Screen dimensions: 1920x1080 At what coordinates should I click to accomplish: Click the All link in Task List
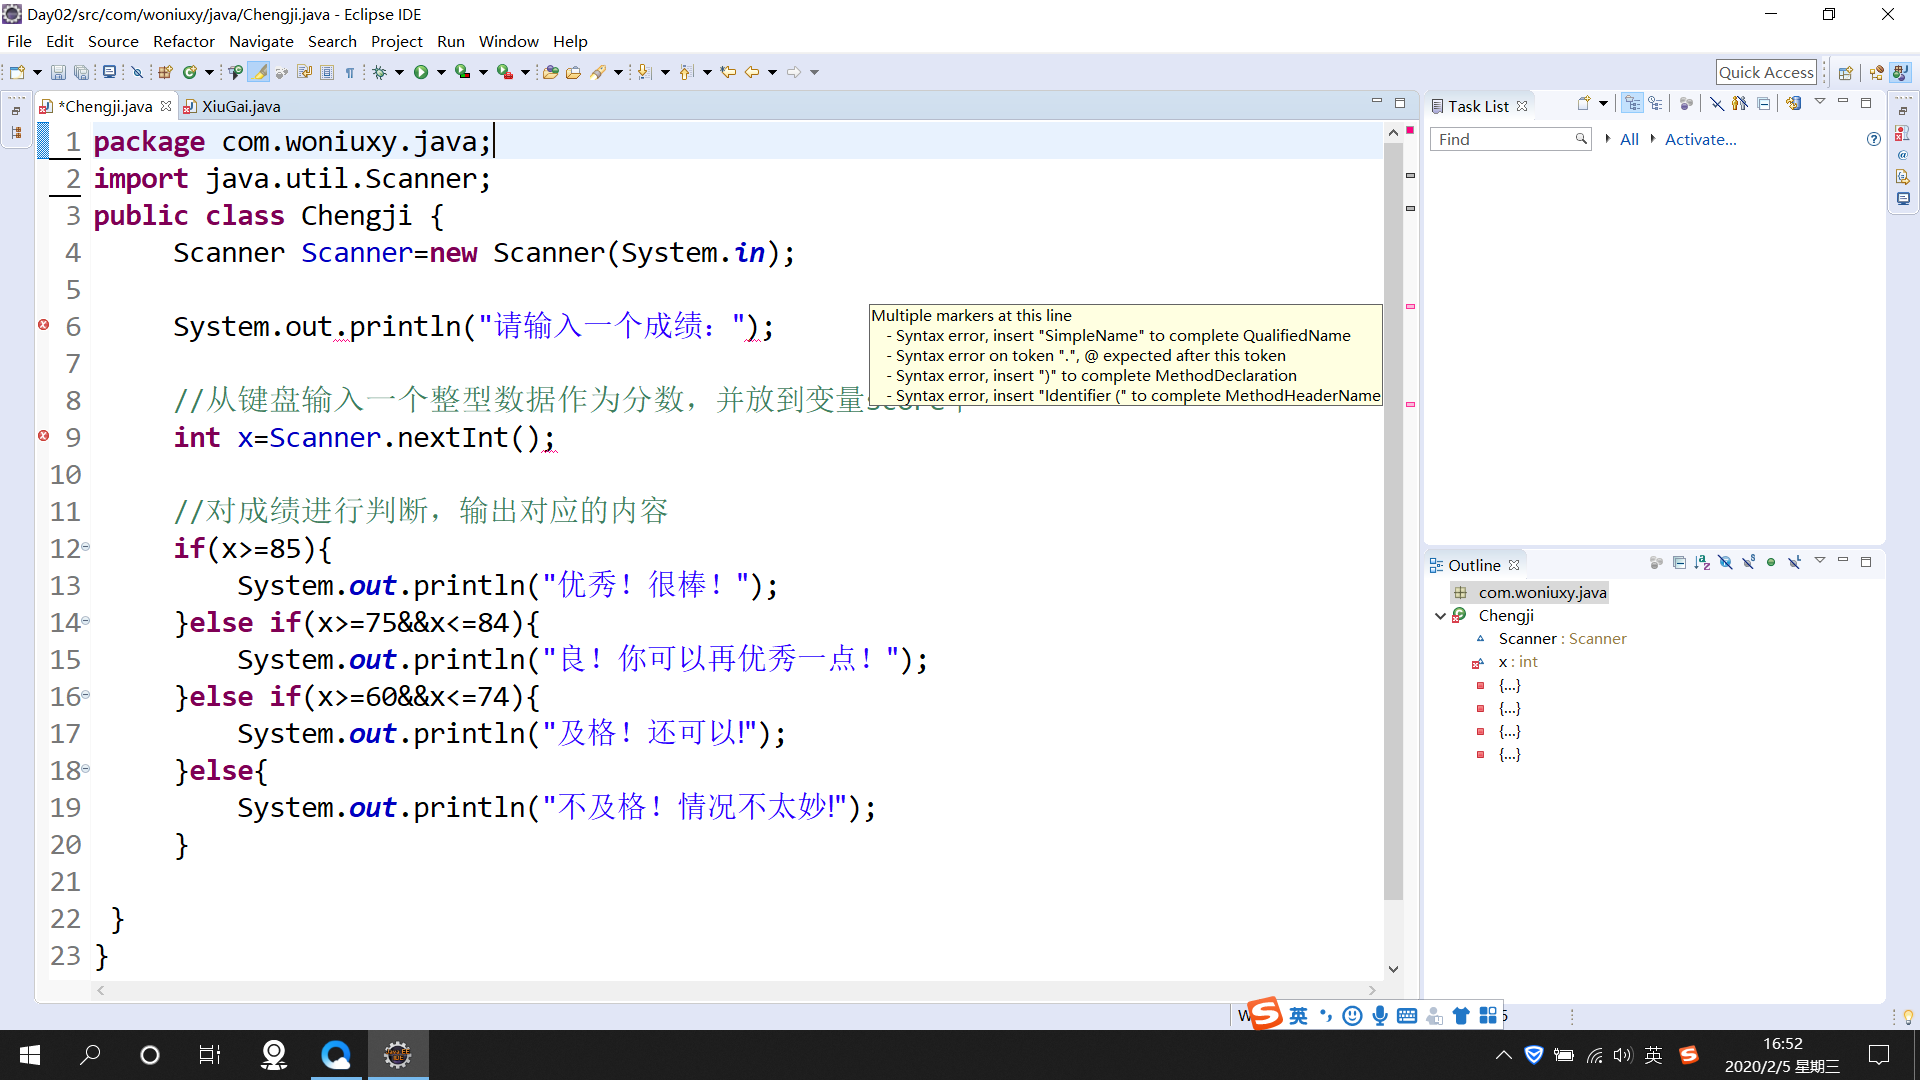point(1629,139)
